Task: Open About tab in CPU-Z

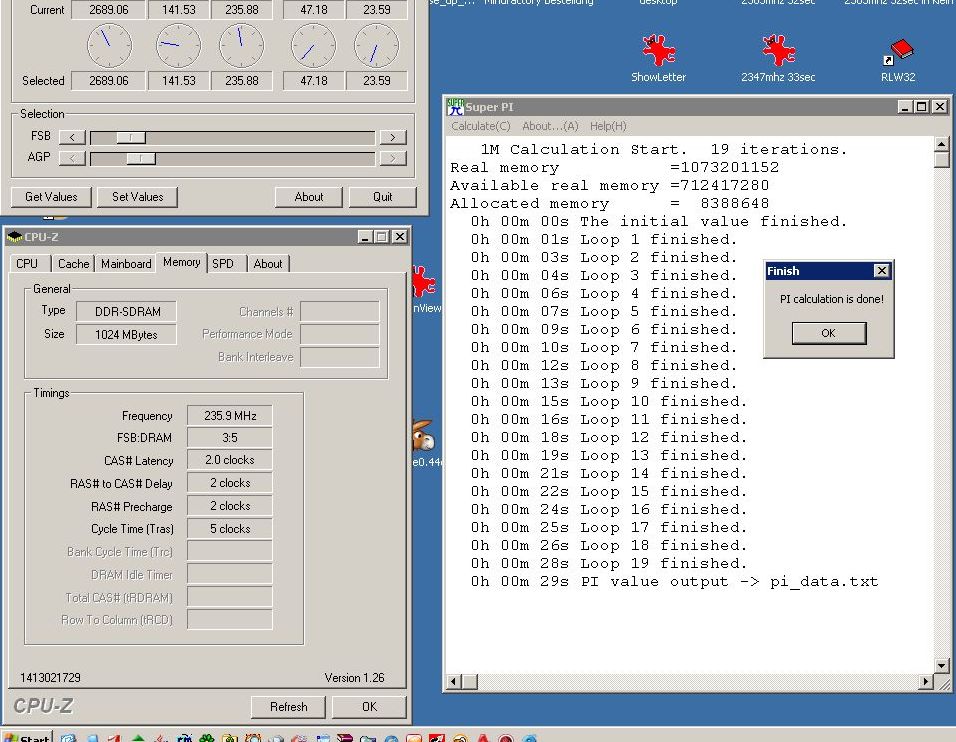Action: (x=268, y=263)
